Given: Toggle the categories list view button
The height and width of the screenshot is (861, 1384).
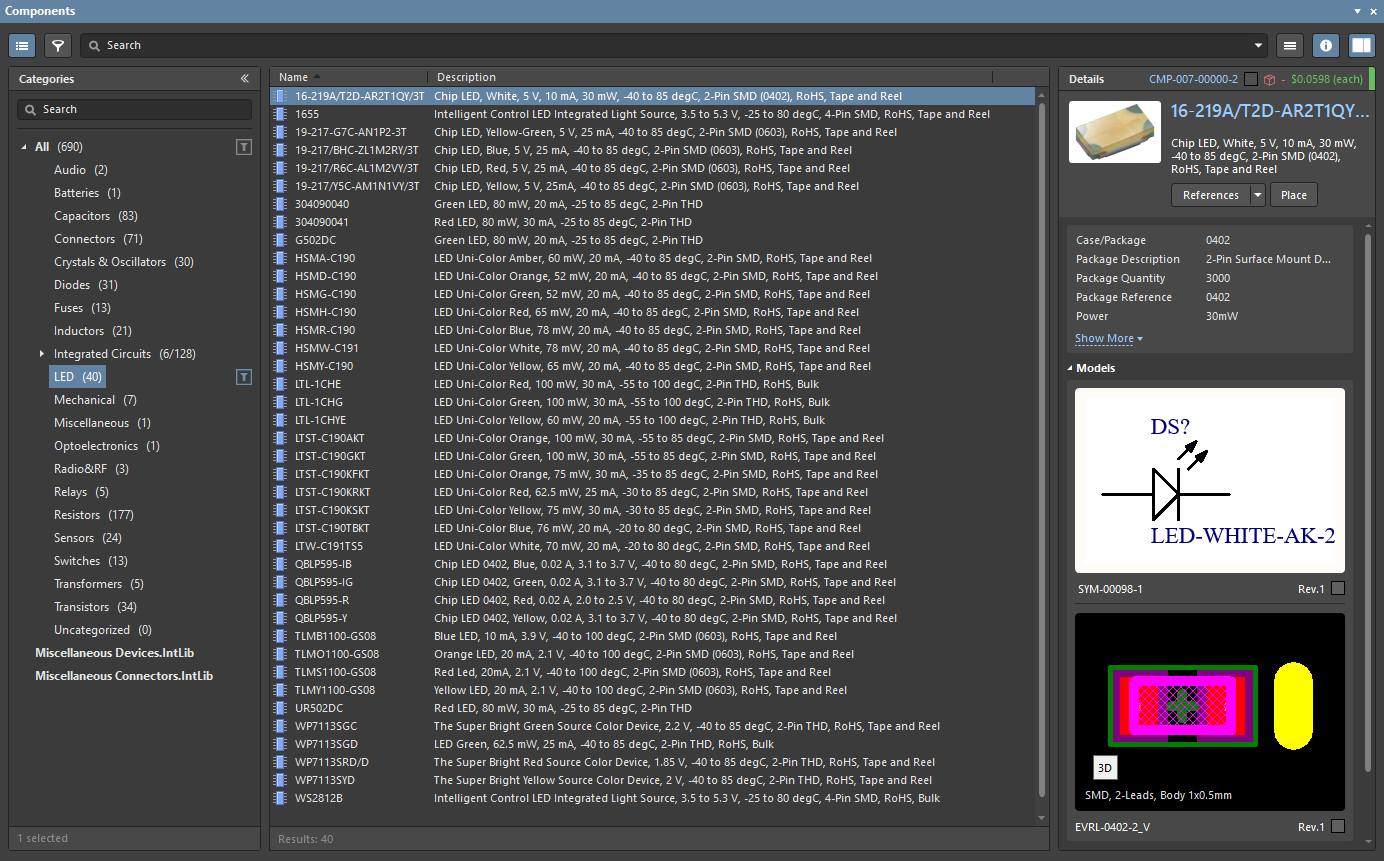Looking at the screenshot, I should click(22, 45).
